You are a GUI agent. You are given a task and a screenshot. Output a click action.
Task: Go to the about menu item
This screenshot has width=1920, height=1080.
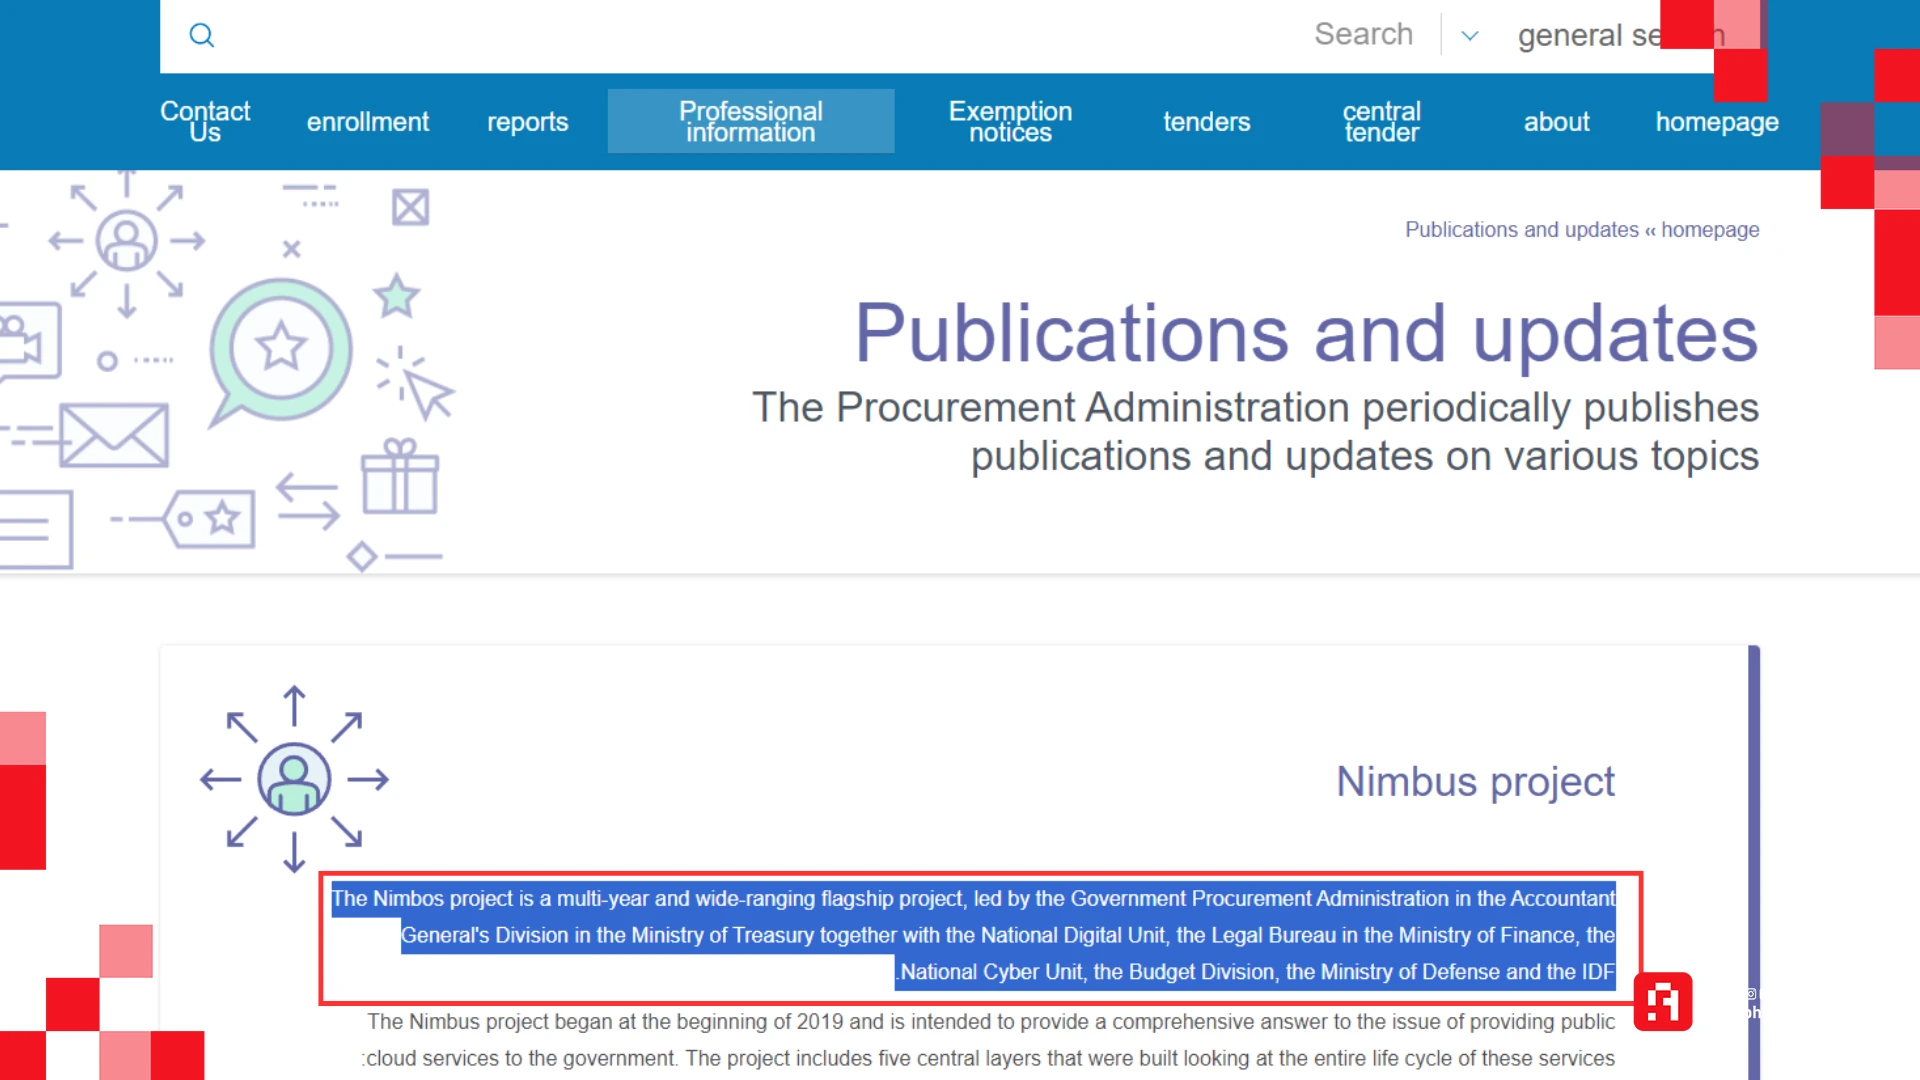pos(1556,122)
